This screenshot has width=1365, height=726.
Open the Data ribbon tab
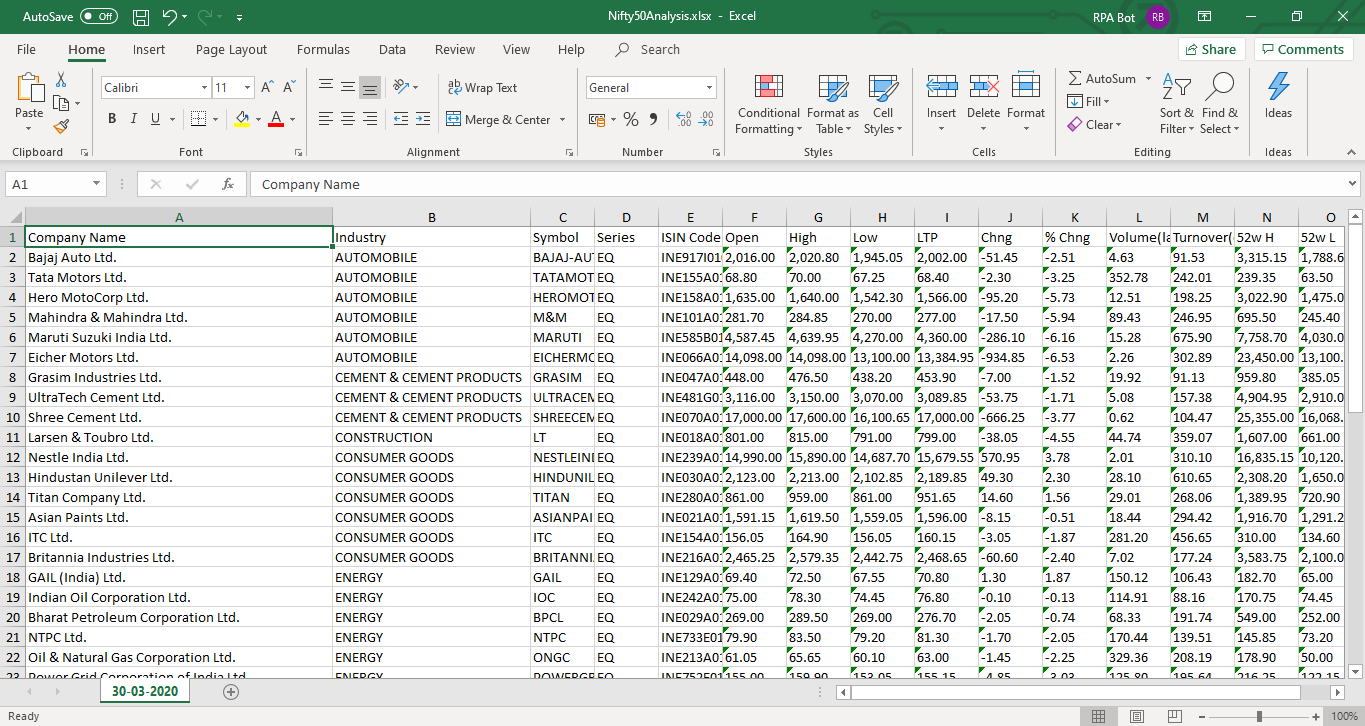(x=392, y=49)
